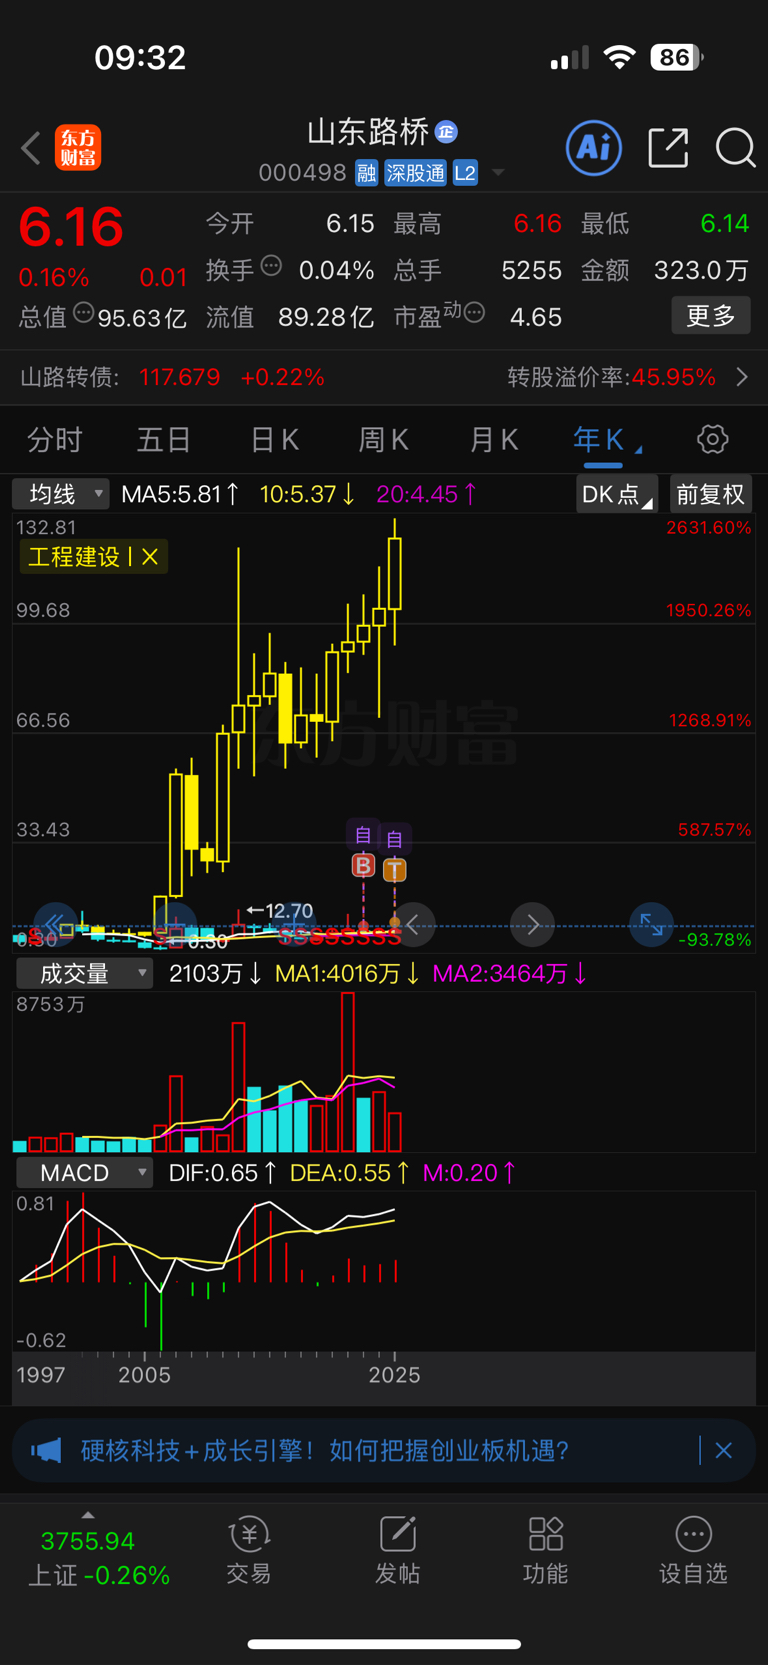769x1665 pixels.
Task: Tap 转股溢价率 45.95% value
Action: [x=674, y=377]
